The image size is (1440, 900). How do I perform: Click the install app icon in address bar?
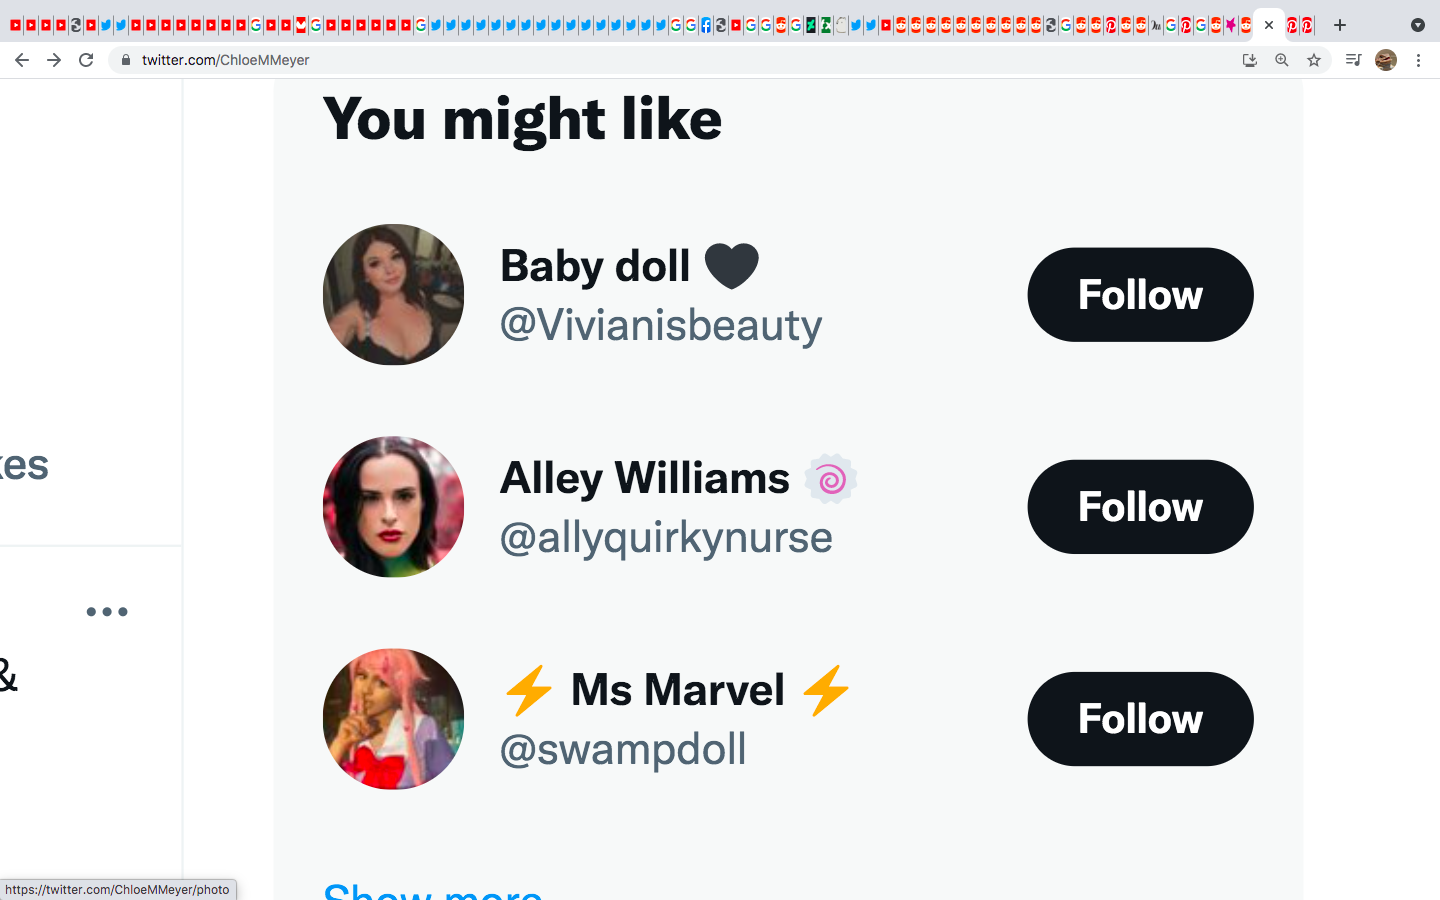(x=1249, y=60)
